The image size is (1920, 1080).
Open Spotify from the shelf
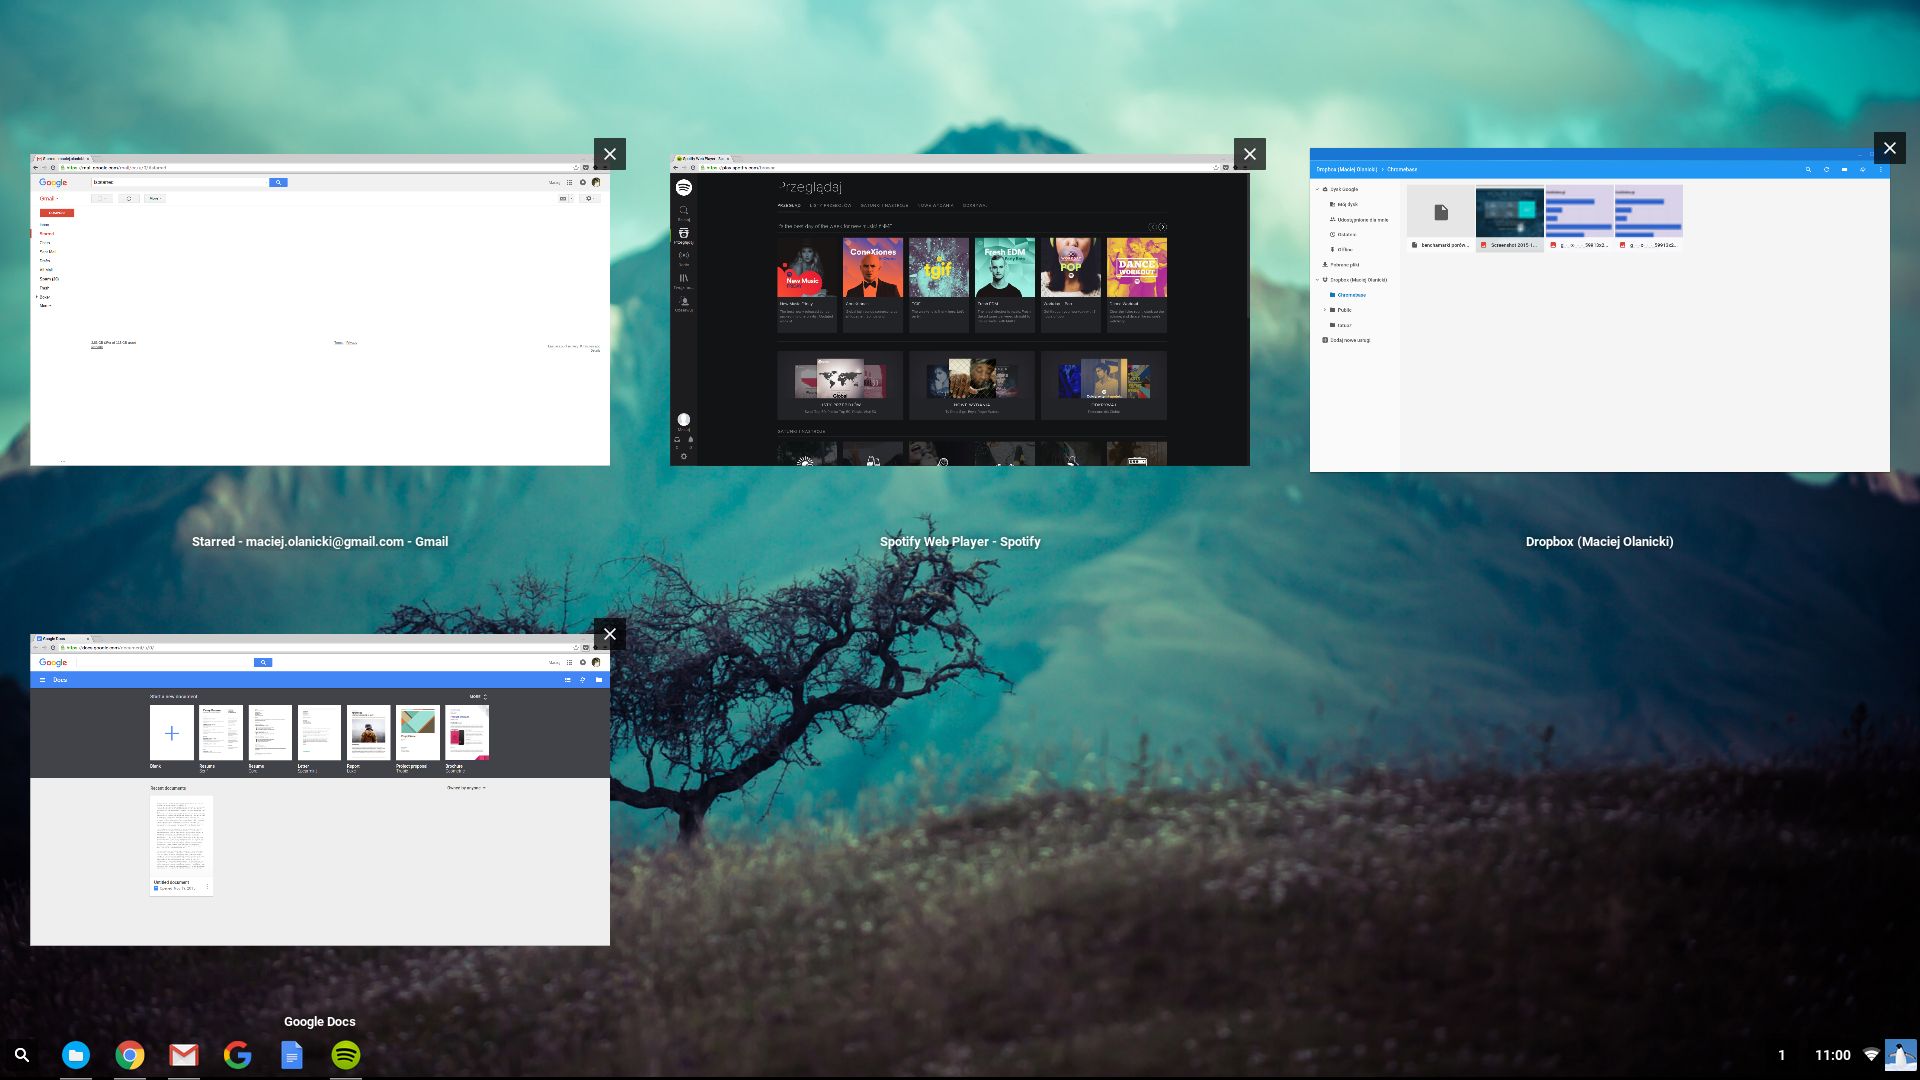click(345, 1055)
